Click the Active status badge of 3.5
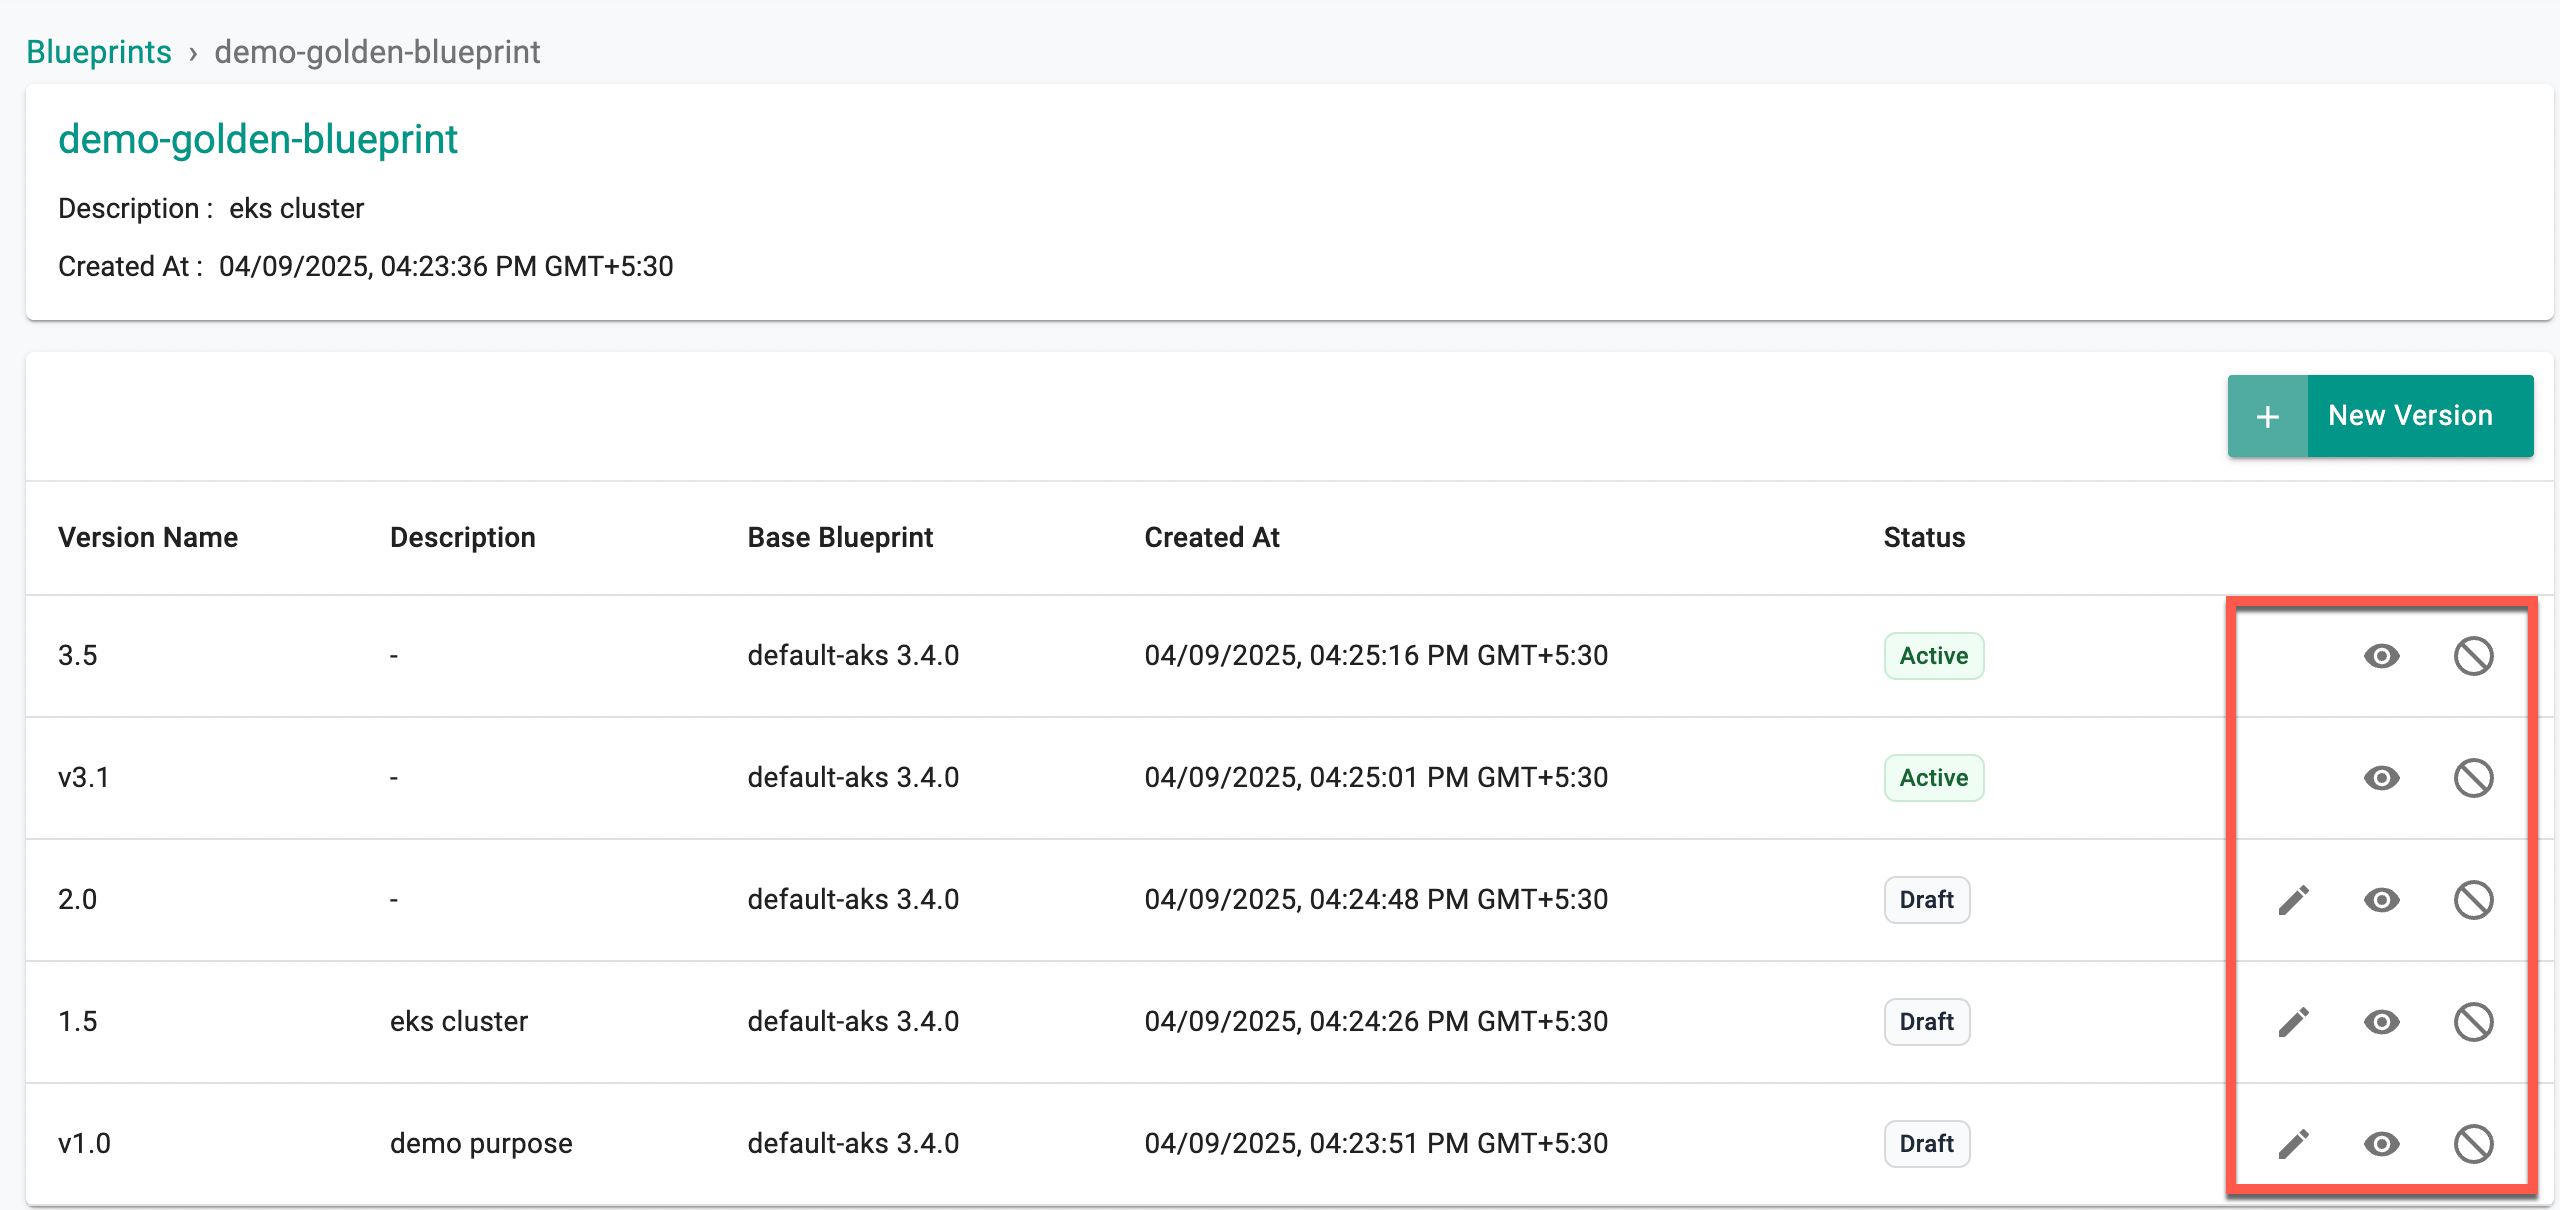This screenshot has width=2560, height=1210. pyautogui.click(x=1934, y=656)
